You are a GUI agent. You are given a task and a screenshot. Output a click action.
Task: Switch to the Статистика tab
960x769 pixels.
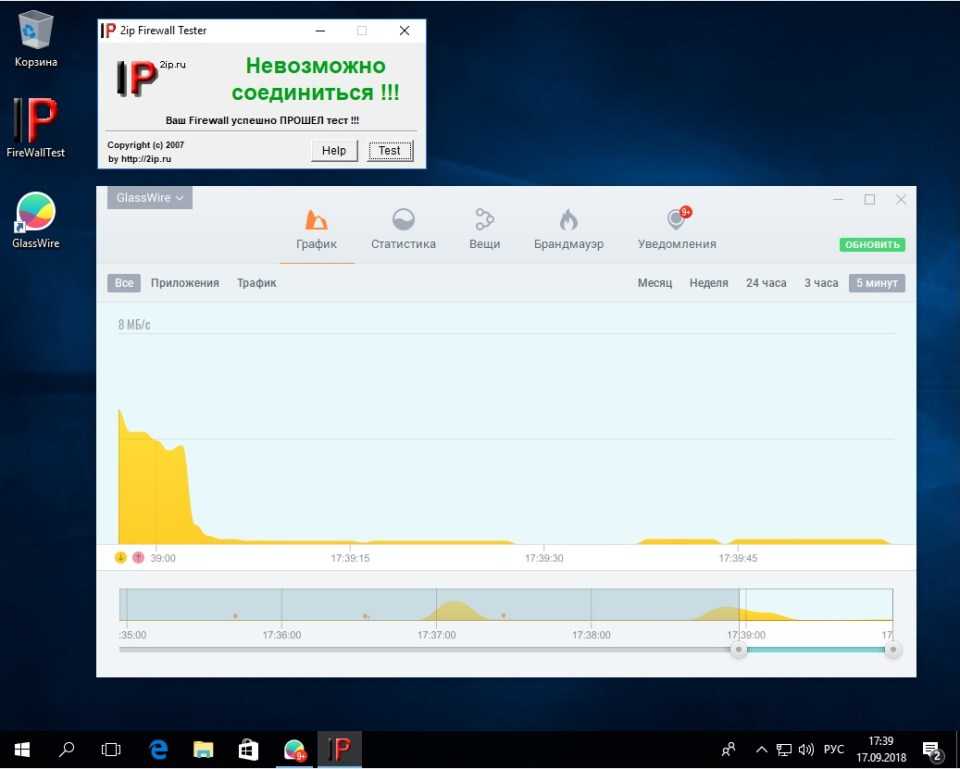pos(403,230)
